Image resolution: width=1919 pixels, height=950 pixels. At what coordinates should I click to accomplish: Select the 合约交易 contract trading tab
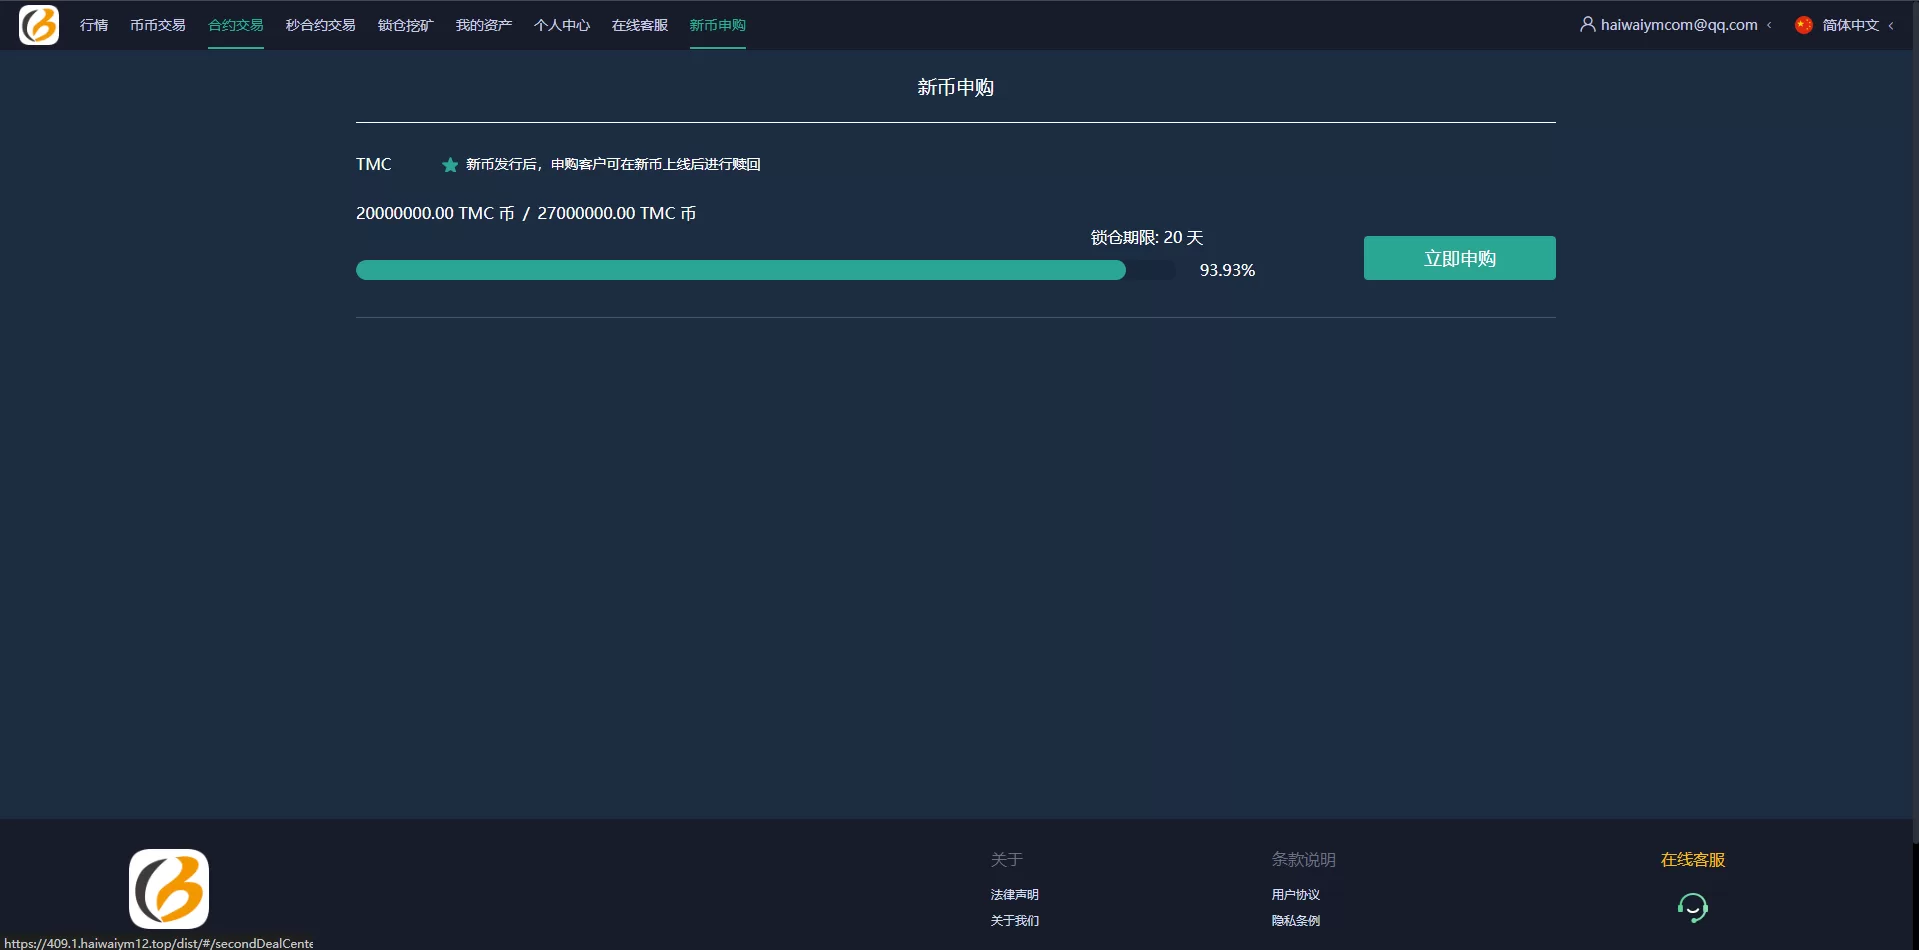235,25
